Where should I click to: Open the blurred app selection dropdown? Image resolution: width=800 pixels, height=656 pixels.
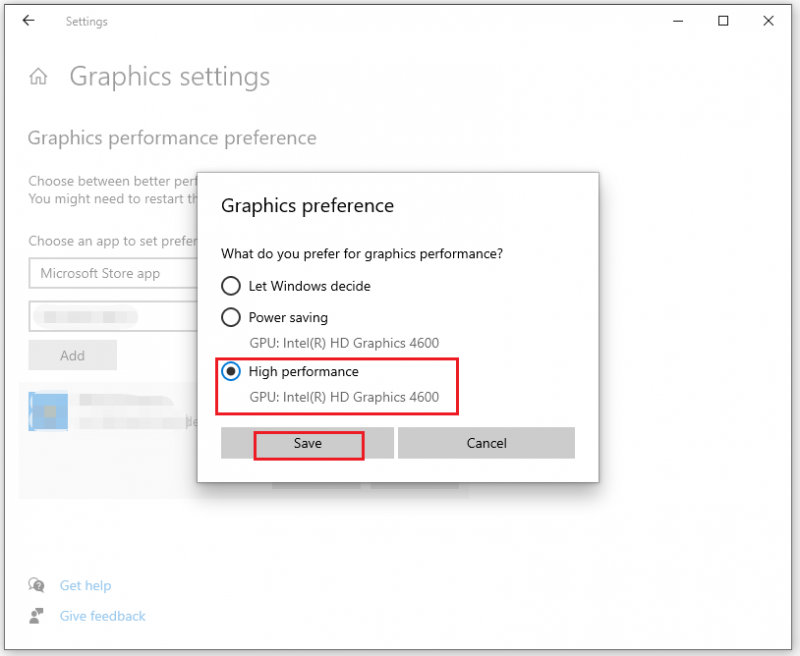pyautogui.click(x=113, y=316)
